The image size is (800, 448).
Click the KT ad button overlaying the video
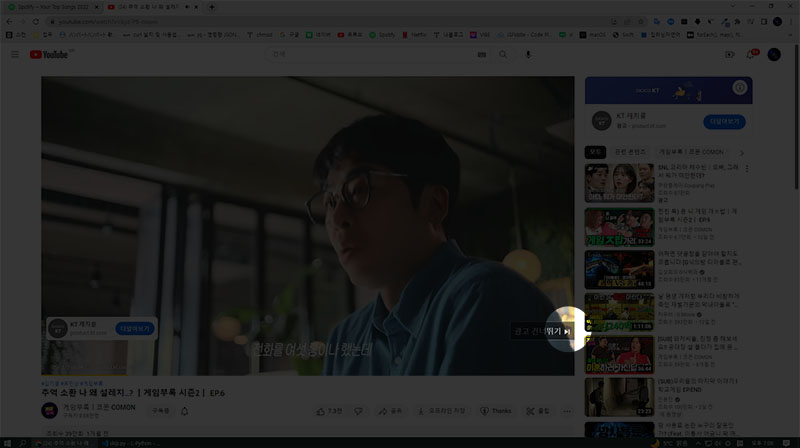point(135,329)
